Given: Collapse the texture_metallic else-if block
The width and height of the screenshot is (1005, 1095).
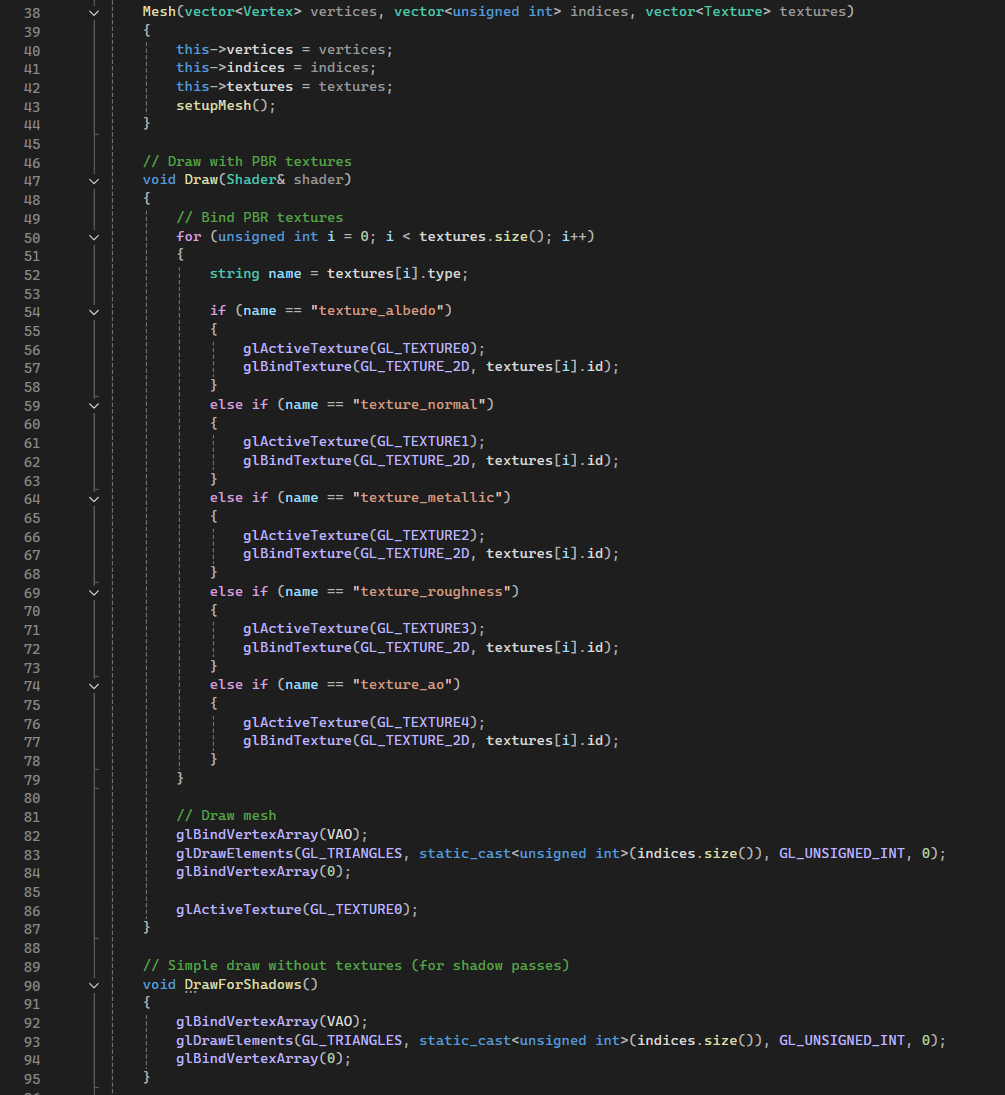Looking at the screenshot, I should [x=94, y=498].
